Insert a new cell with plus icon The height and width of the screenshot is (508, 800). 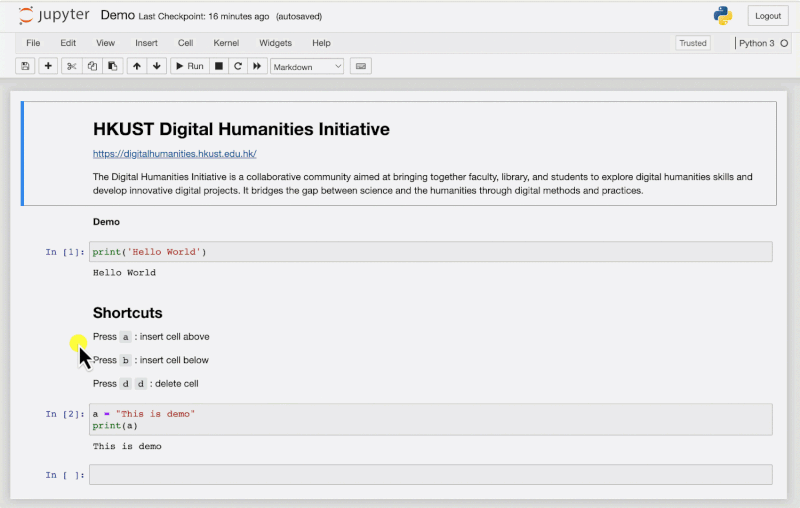point(48,66)
